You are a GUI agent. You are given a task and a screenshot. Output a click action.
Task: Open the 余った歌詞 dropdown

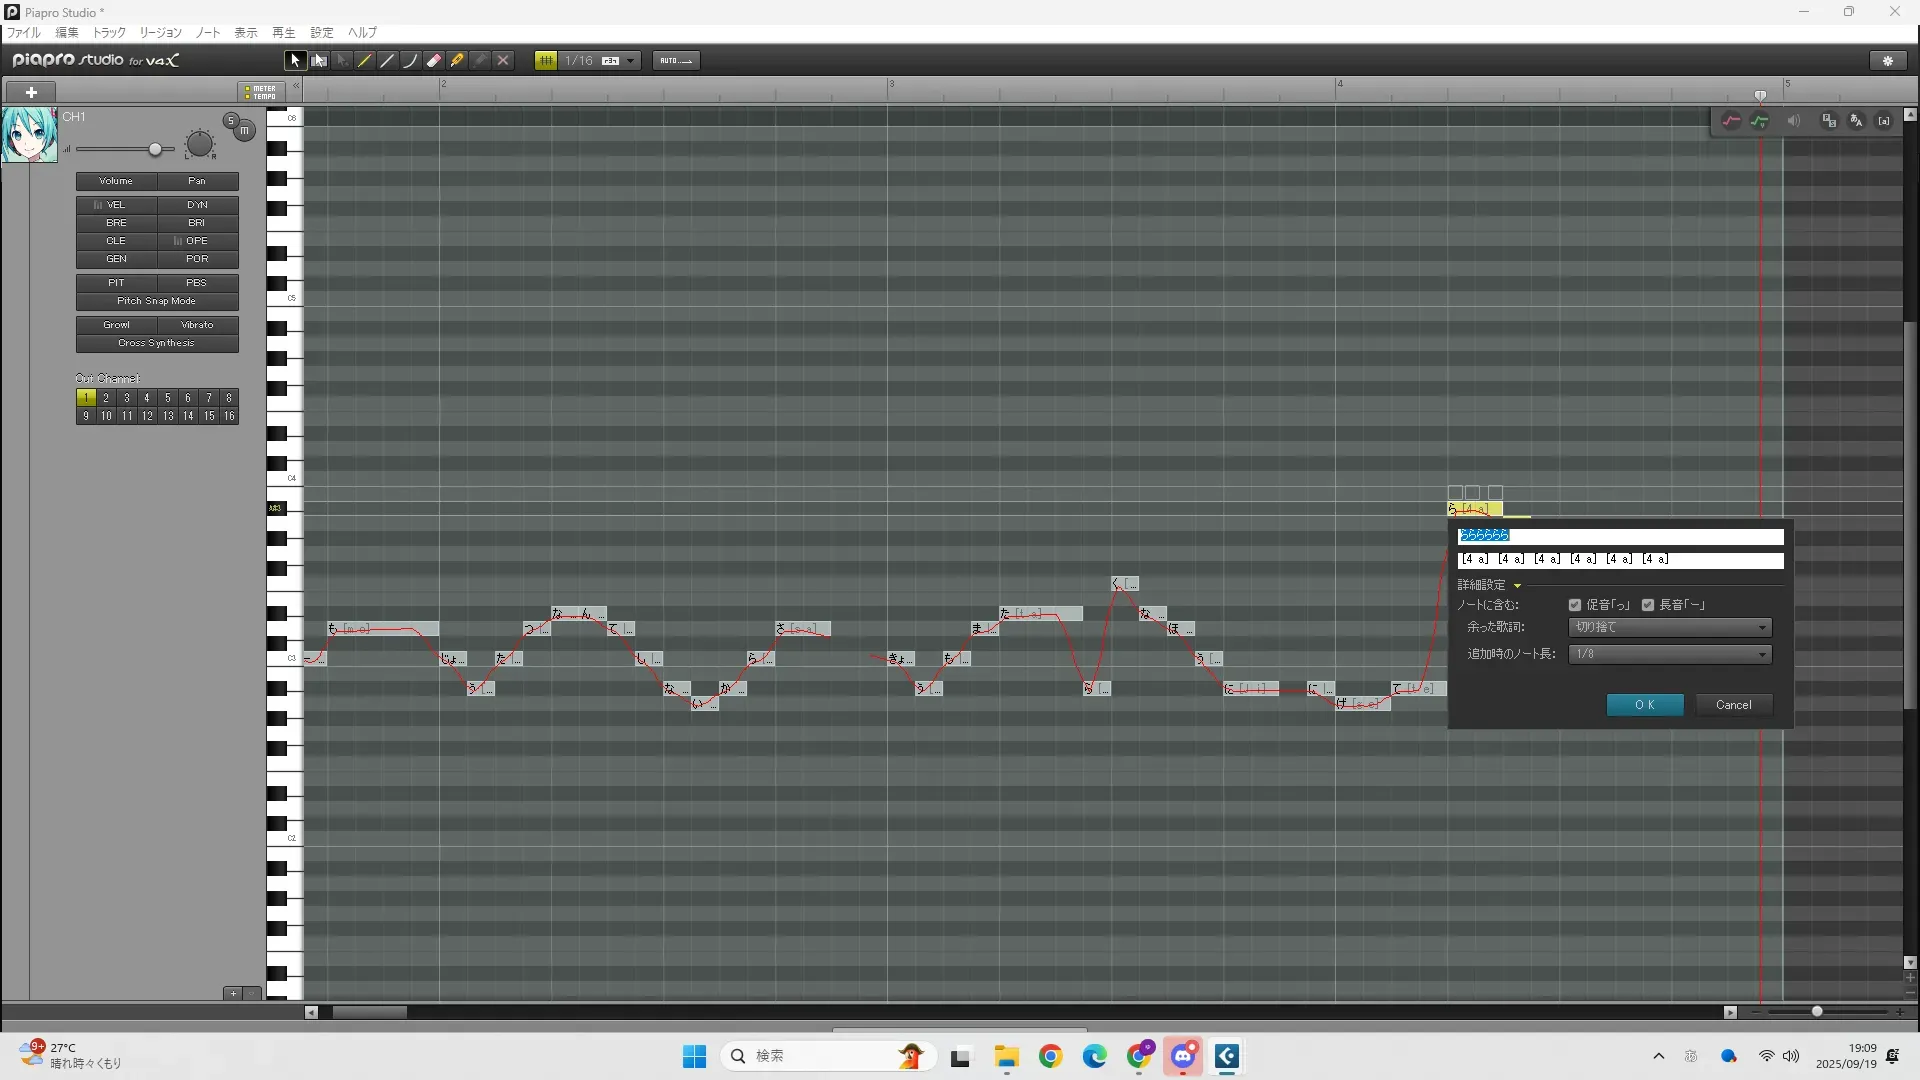(1670, 628)
